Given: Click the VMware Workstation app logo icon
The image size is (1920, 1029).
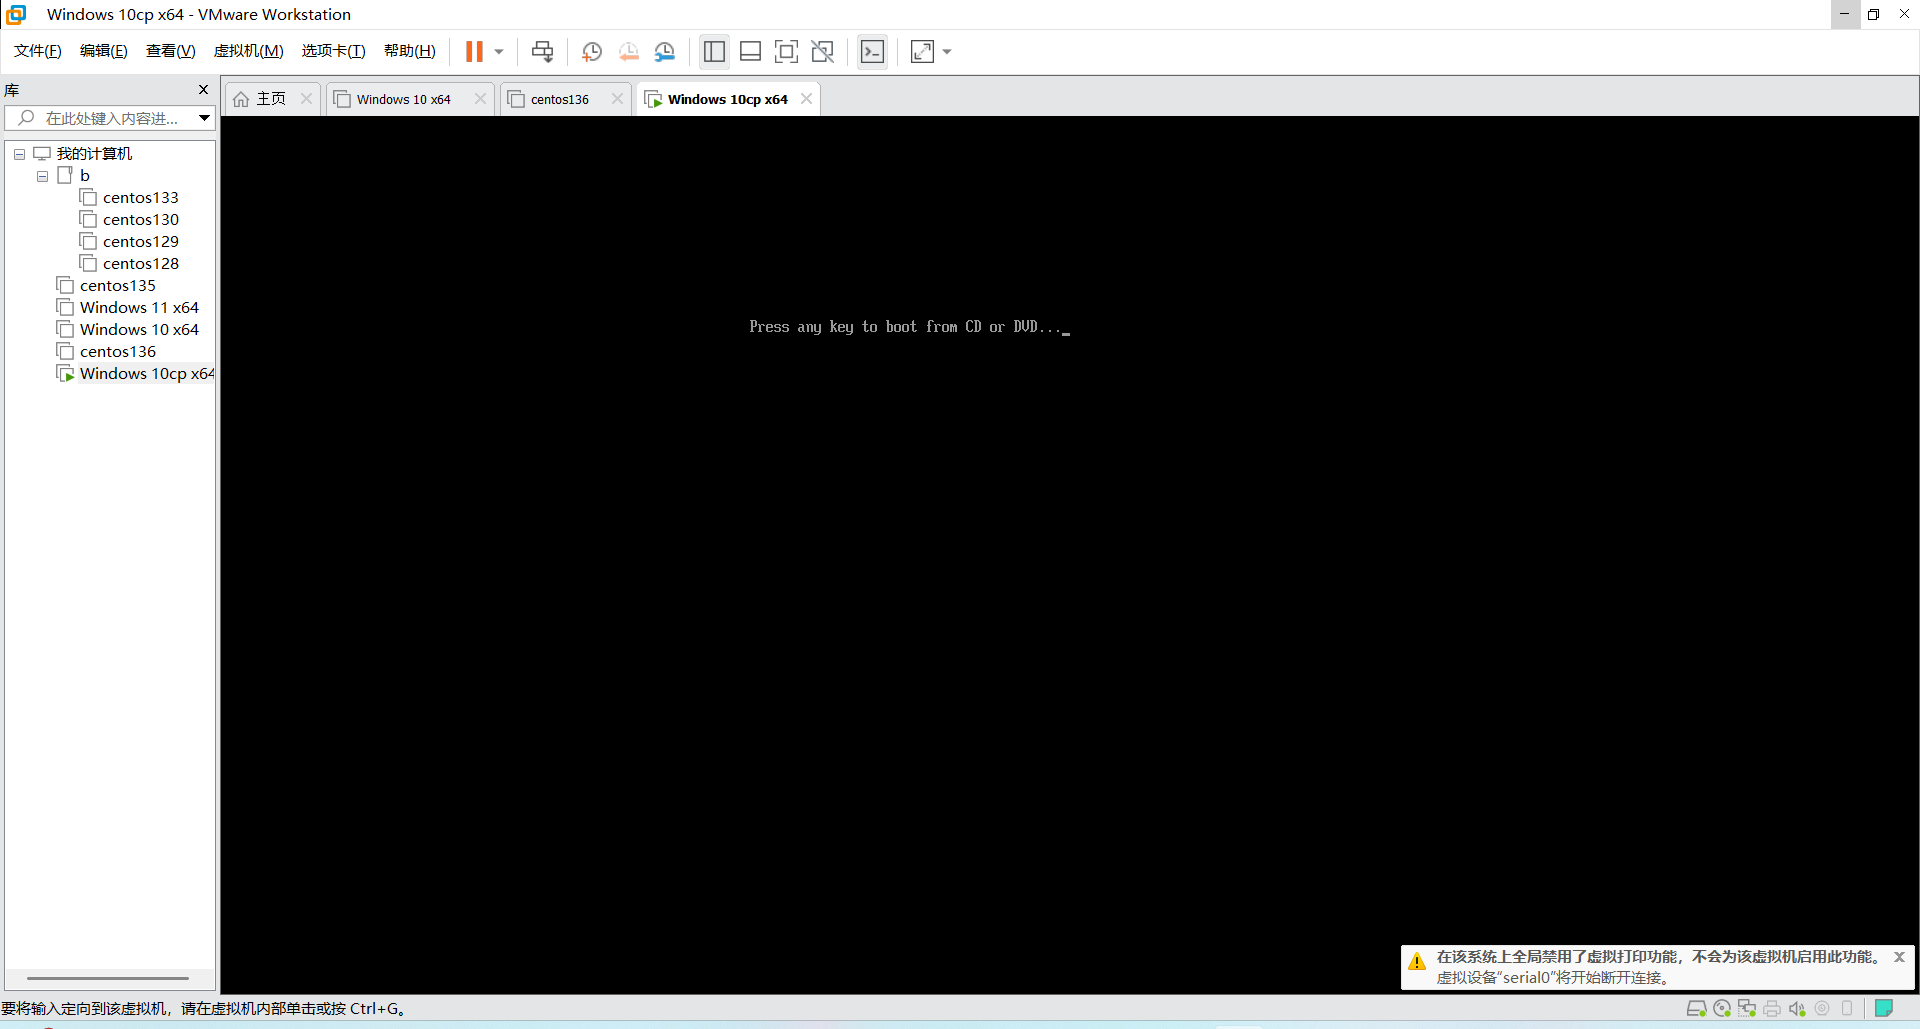Looking at the screenshot, I should 16,15.
